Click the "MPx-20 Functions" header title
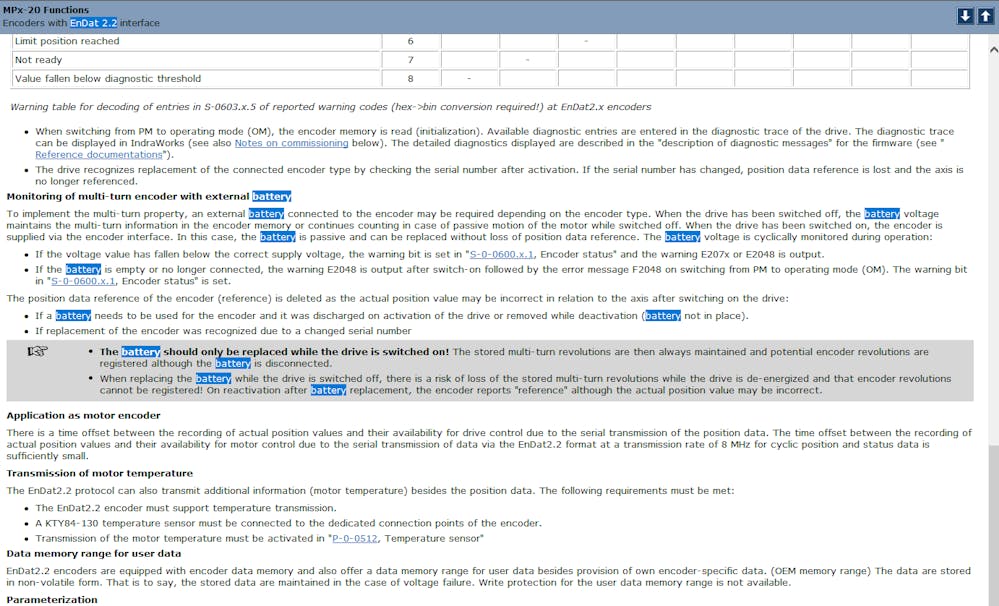 click(x=45, y=10)
